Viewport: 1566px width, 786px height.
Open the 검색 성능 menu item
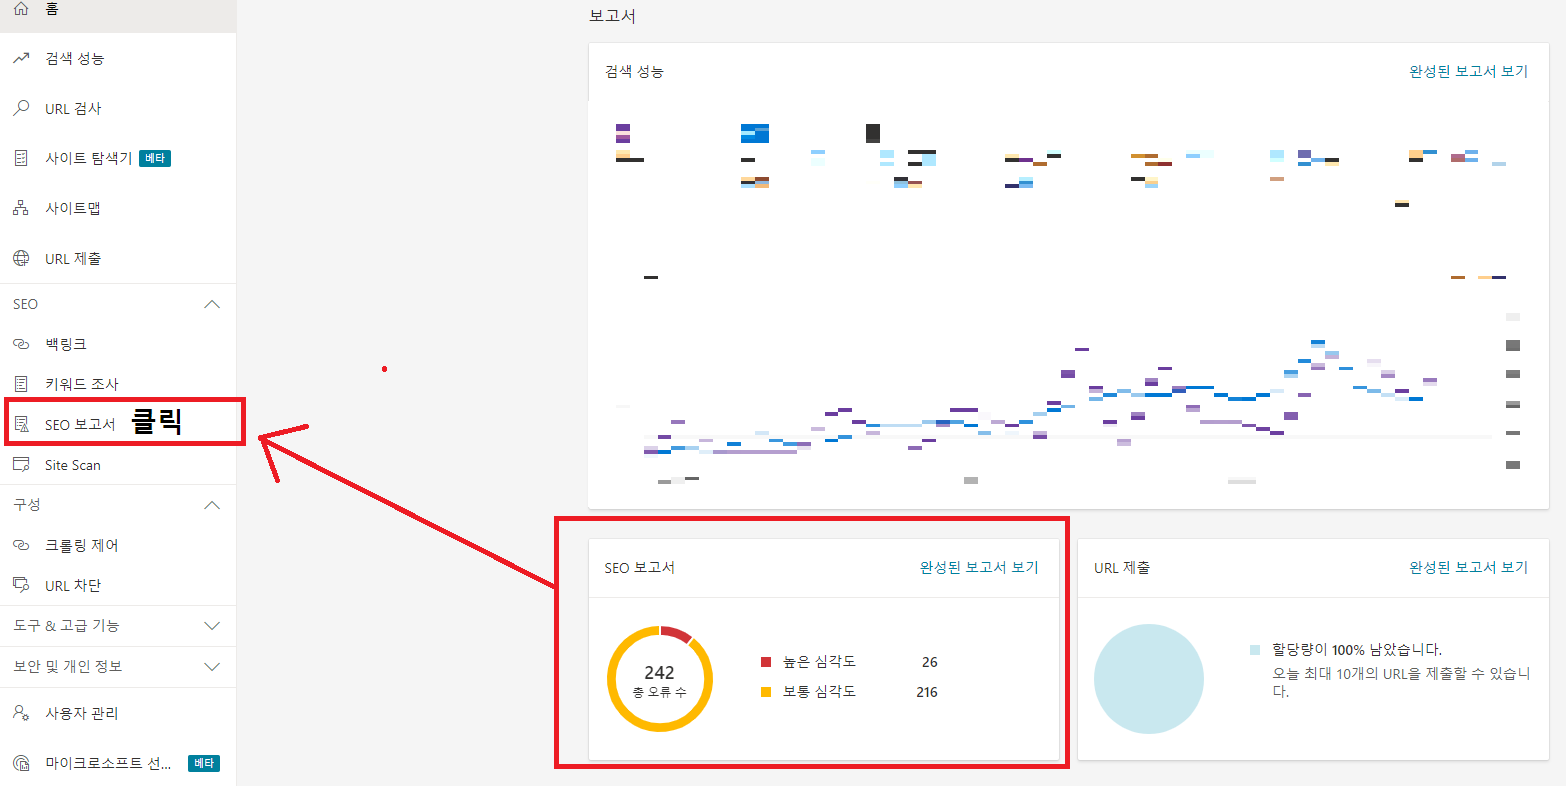click(x=118, y=59)
